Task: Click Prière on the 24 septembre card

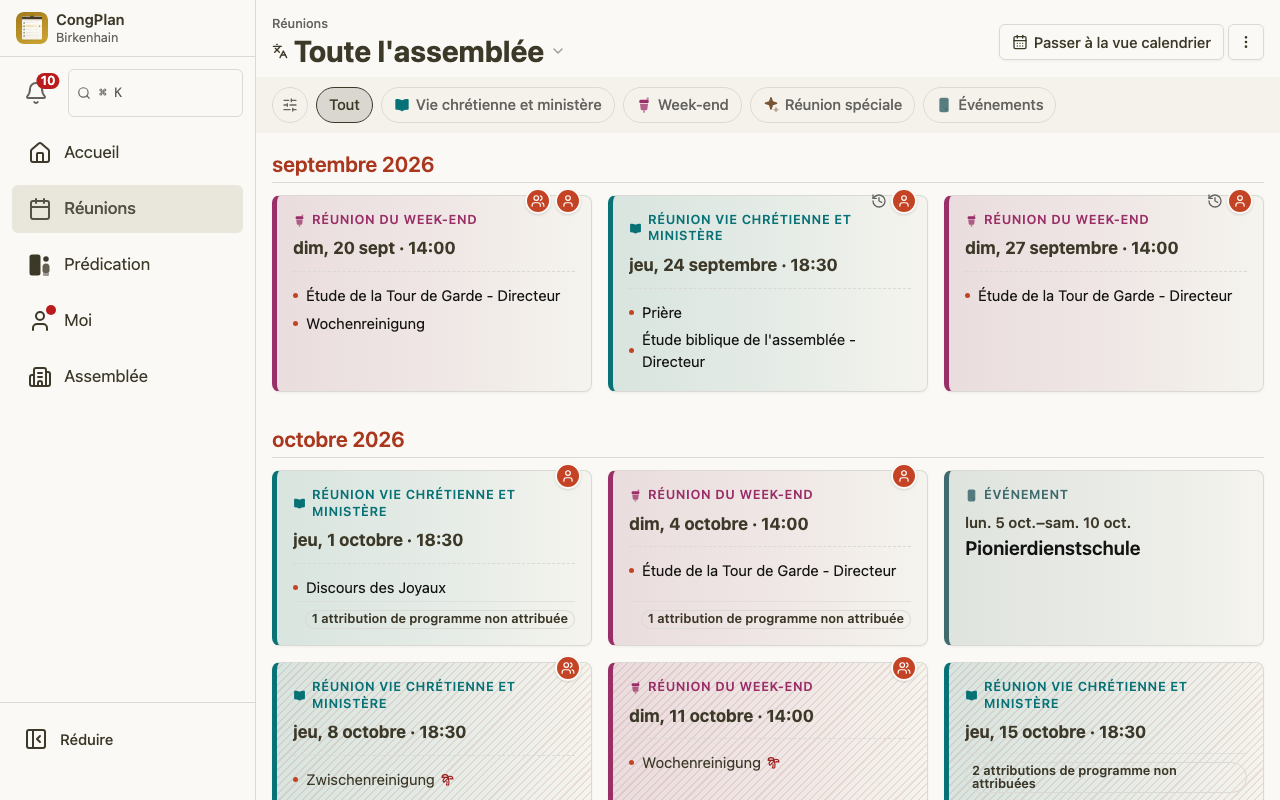Action: click(662, 313)
